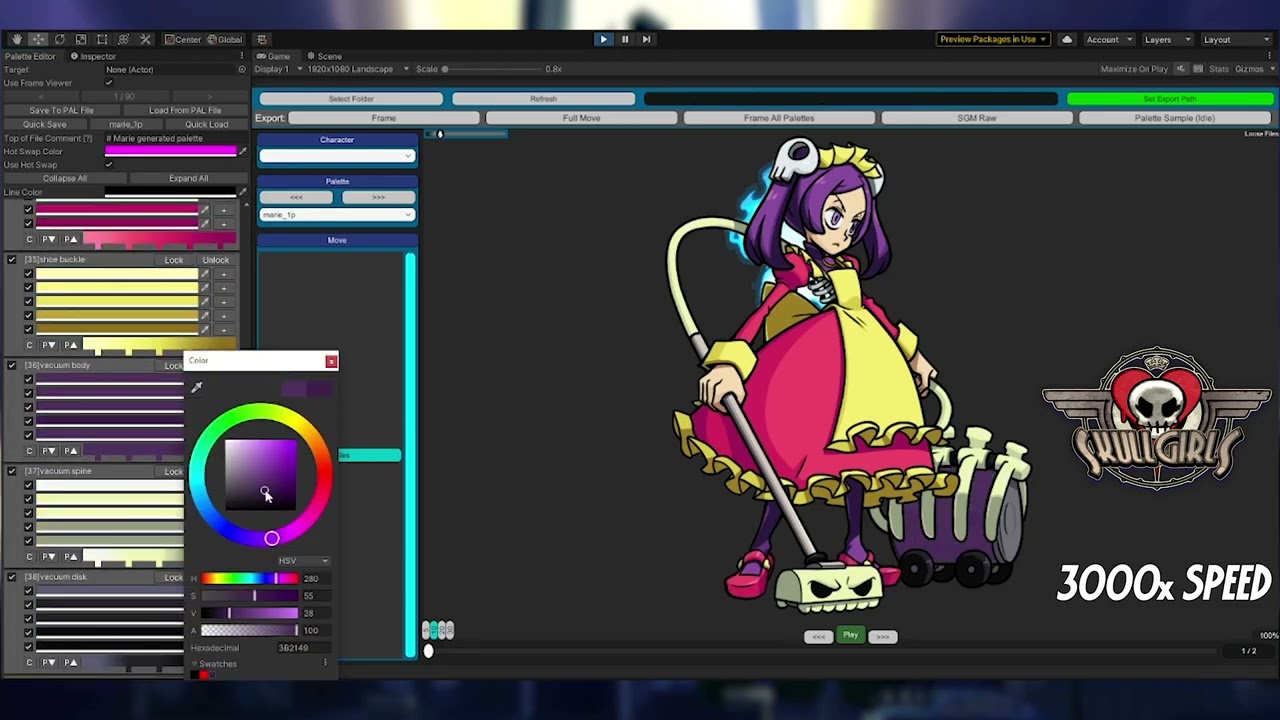Toggle Mute Audio icon in Game view

tap(1181, 69)
